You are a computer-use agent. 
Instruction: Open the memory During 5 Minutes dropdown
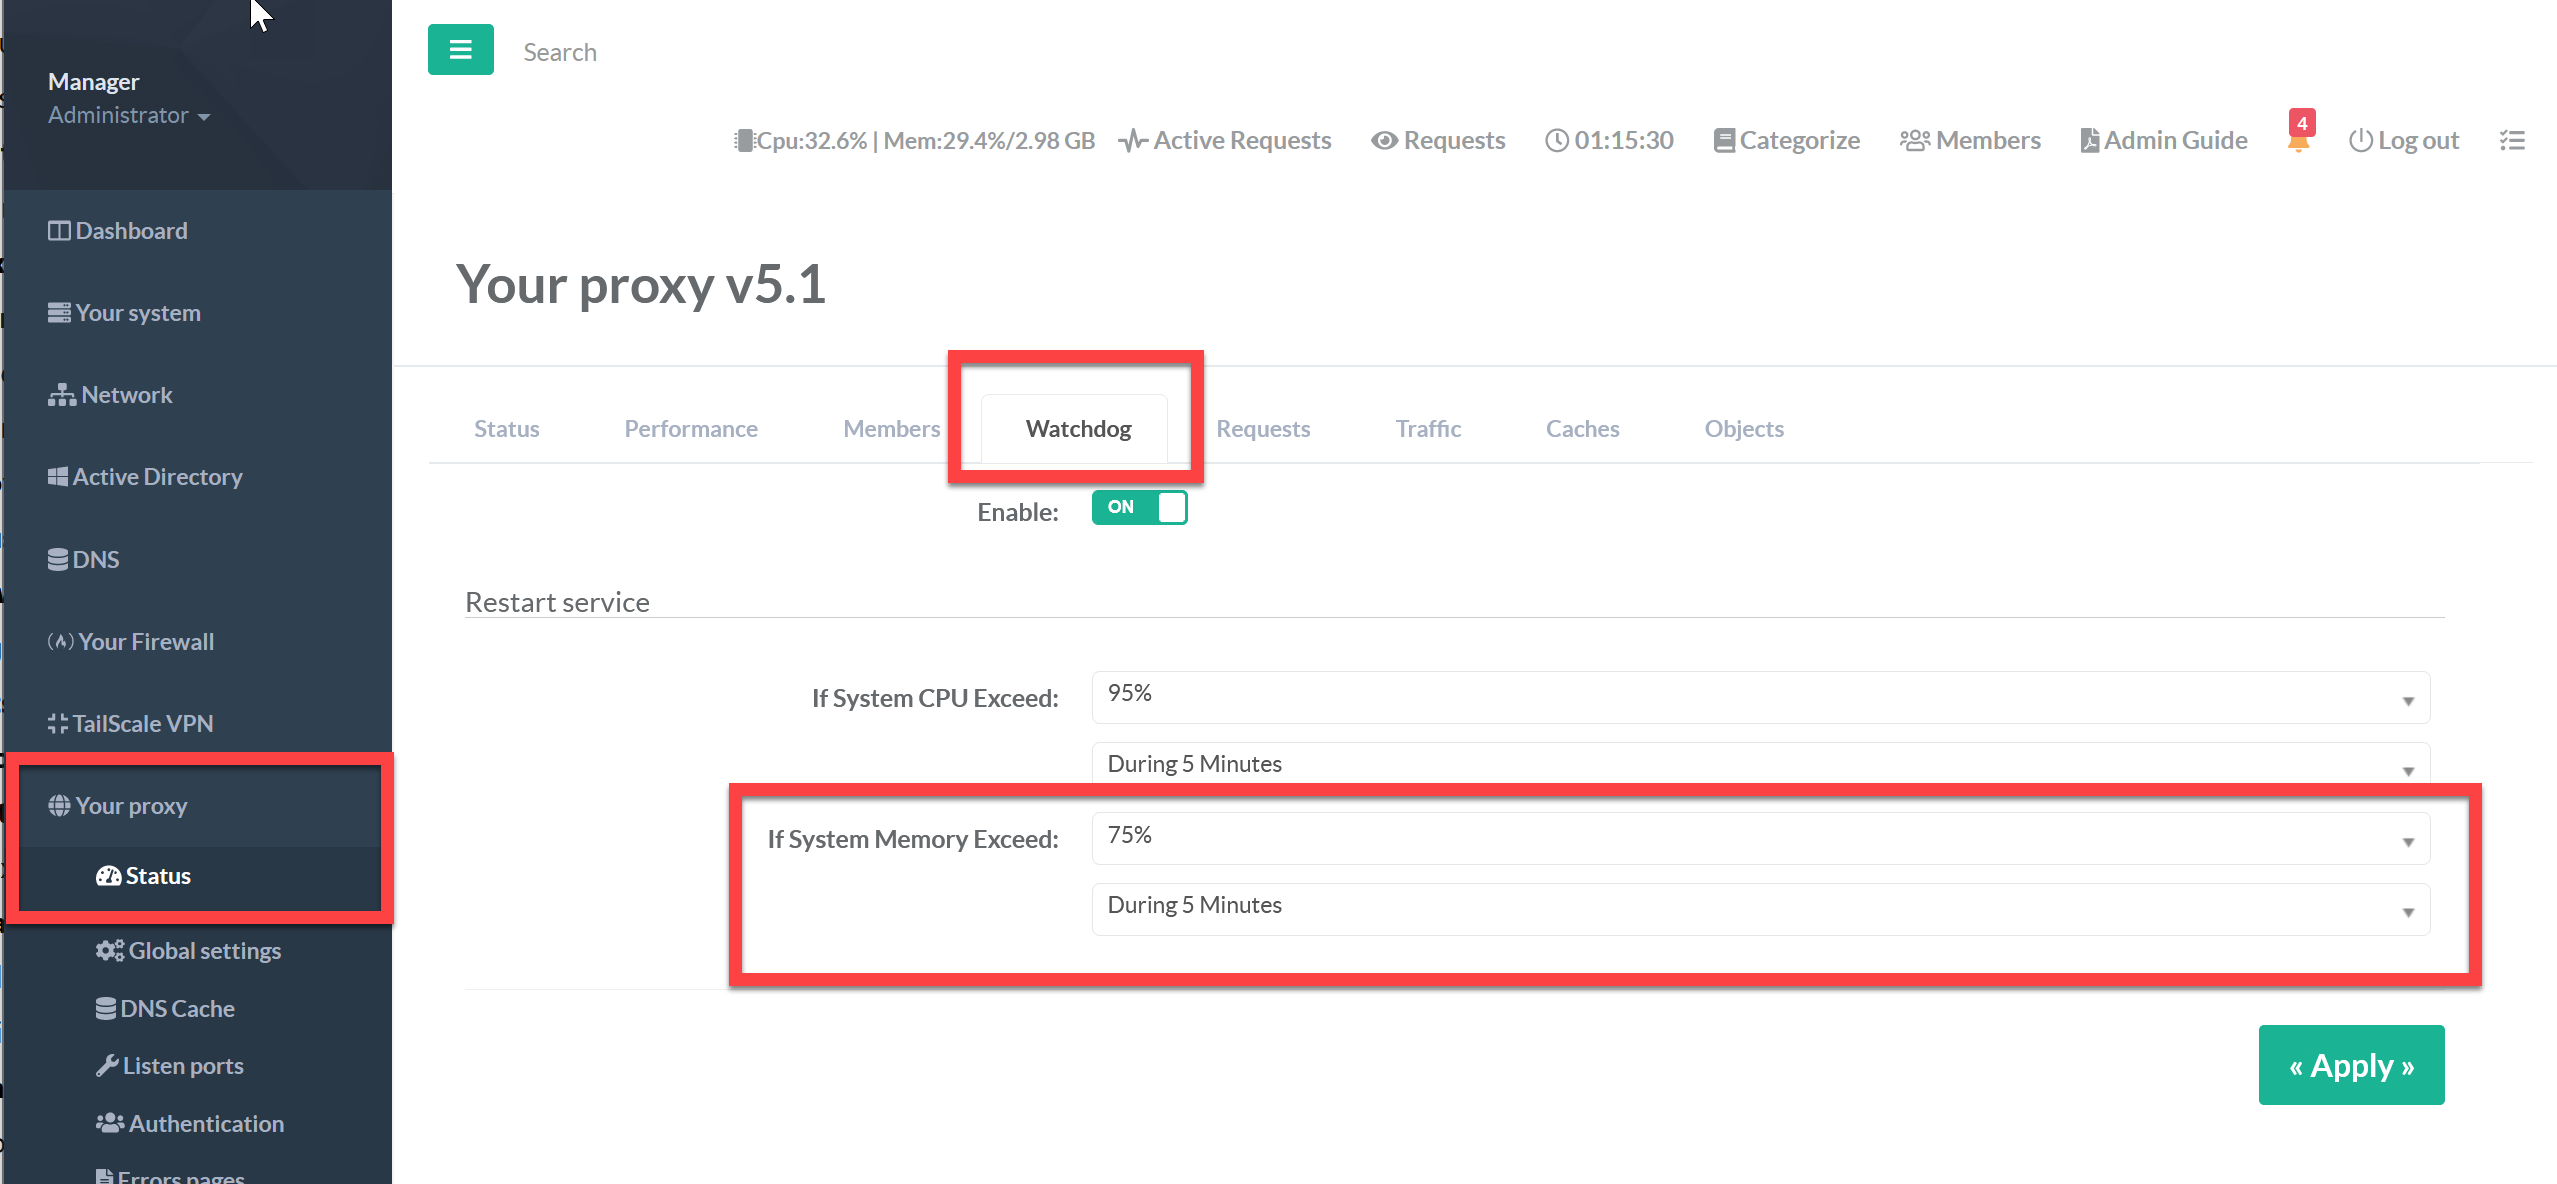[x=1760, y=908]
